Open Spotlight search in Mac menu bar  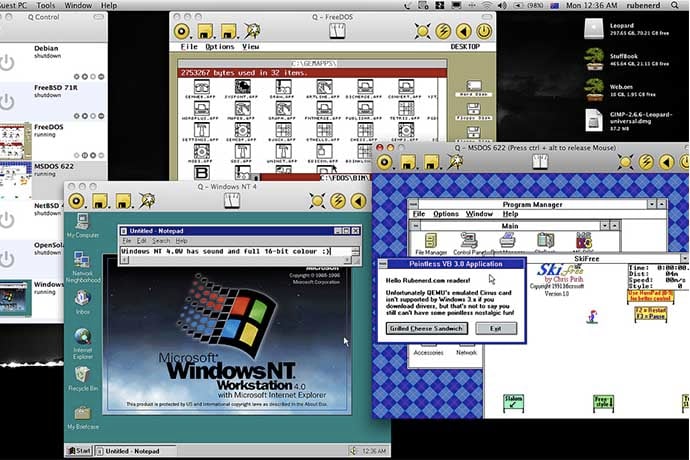click(675, 5)
